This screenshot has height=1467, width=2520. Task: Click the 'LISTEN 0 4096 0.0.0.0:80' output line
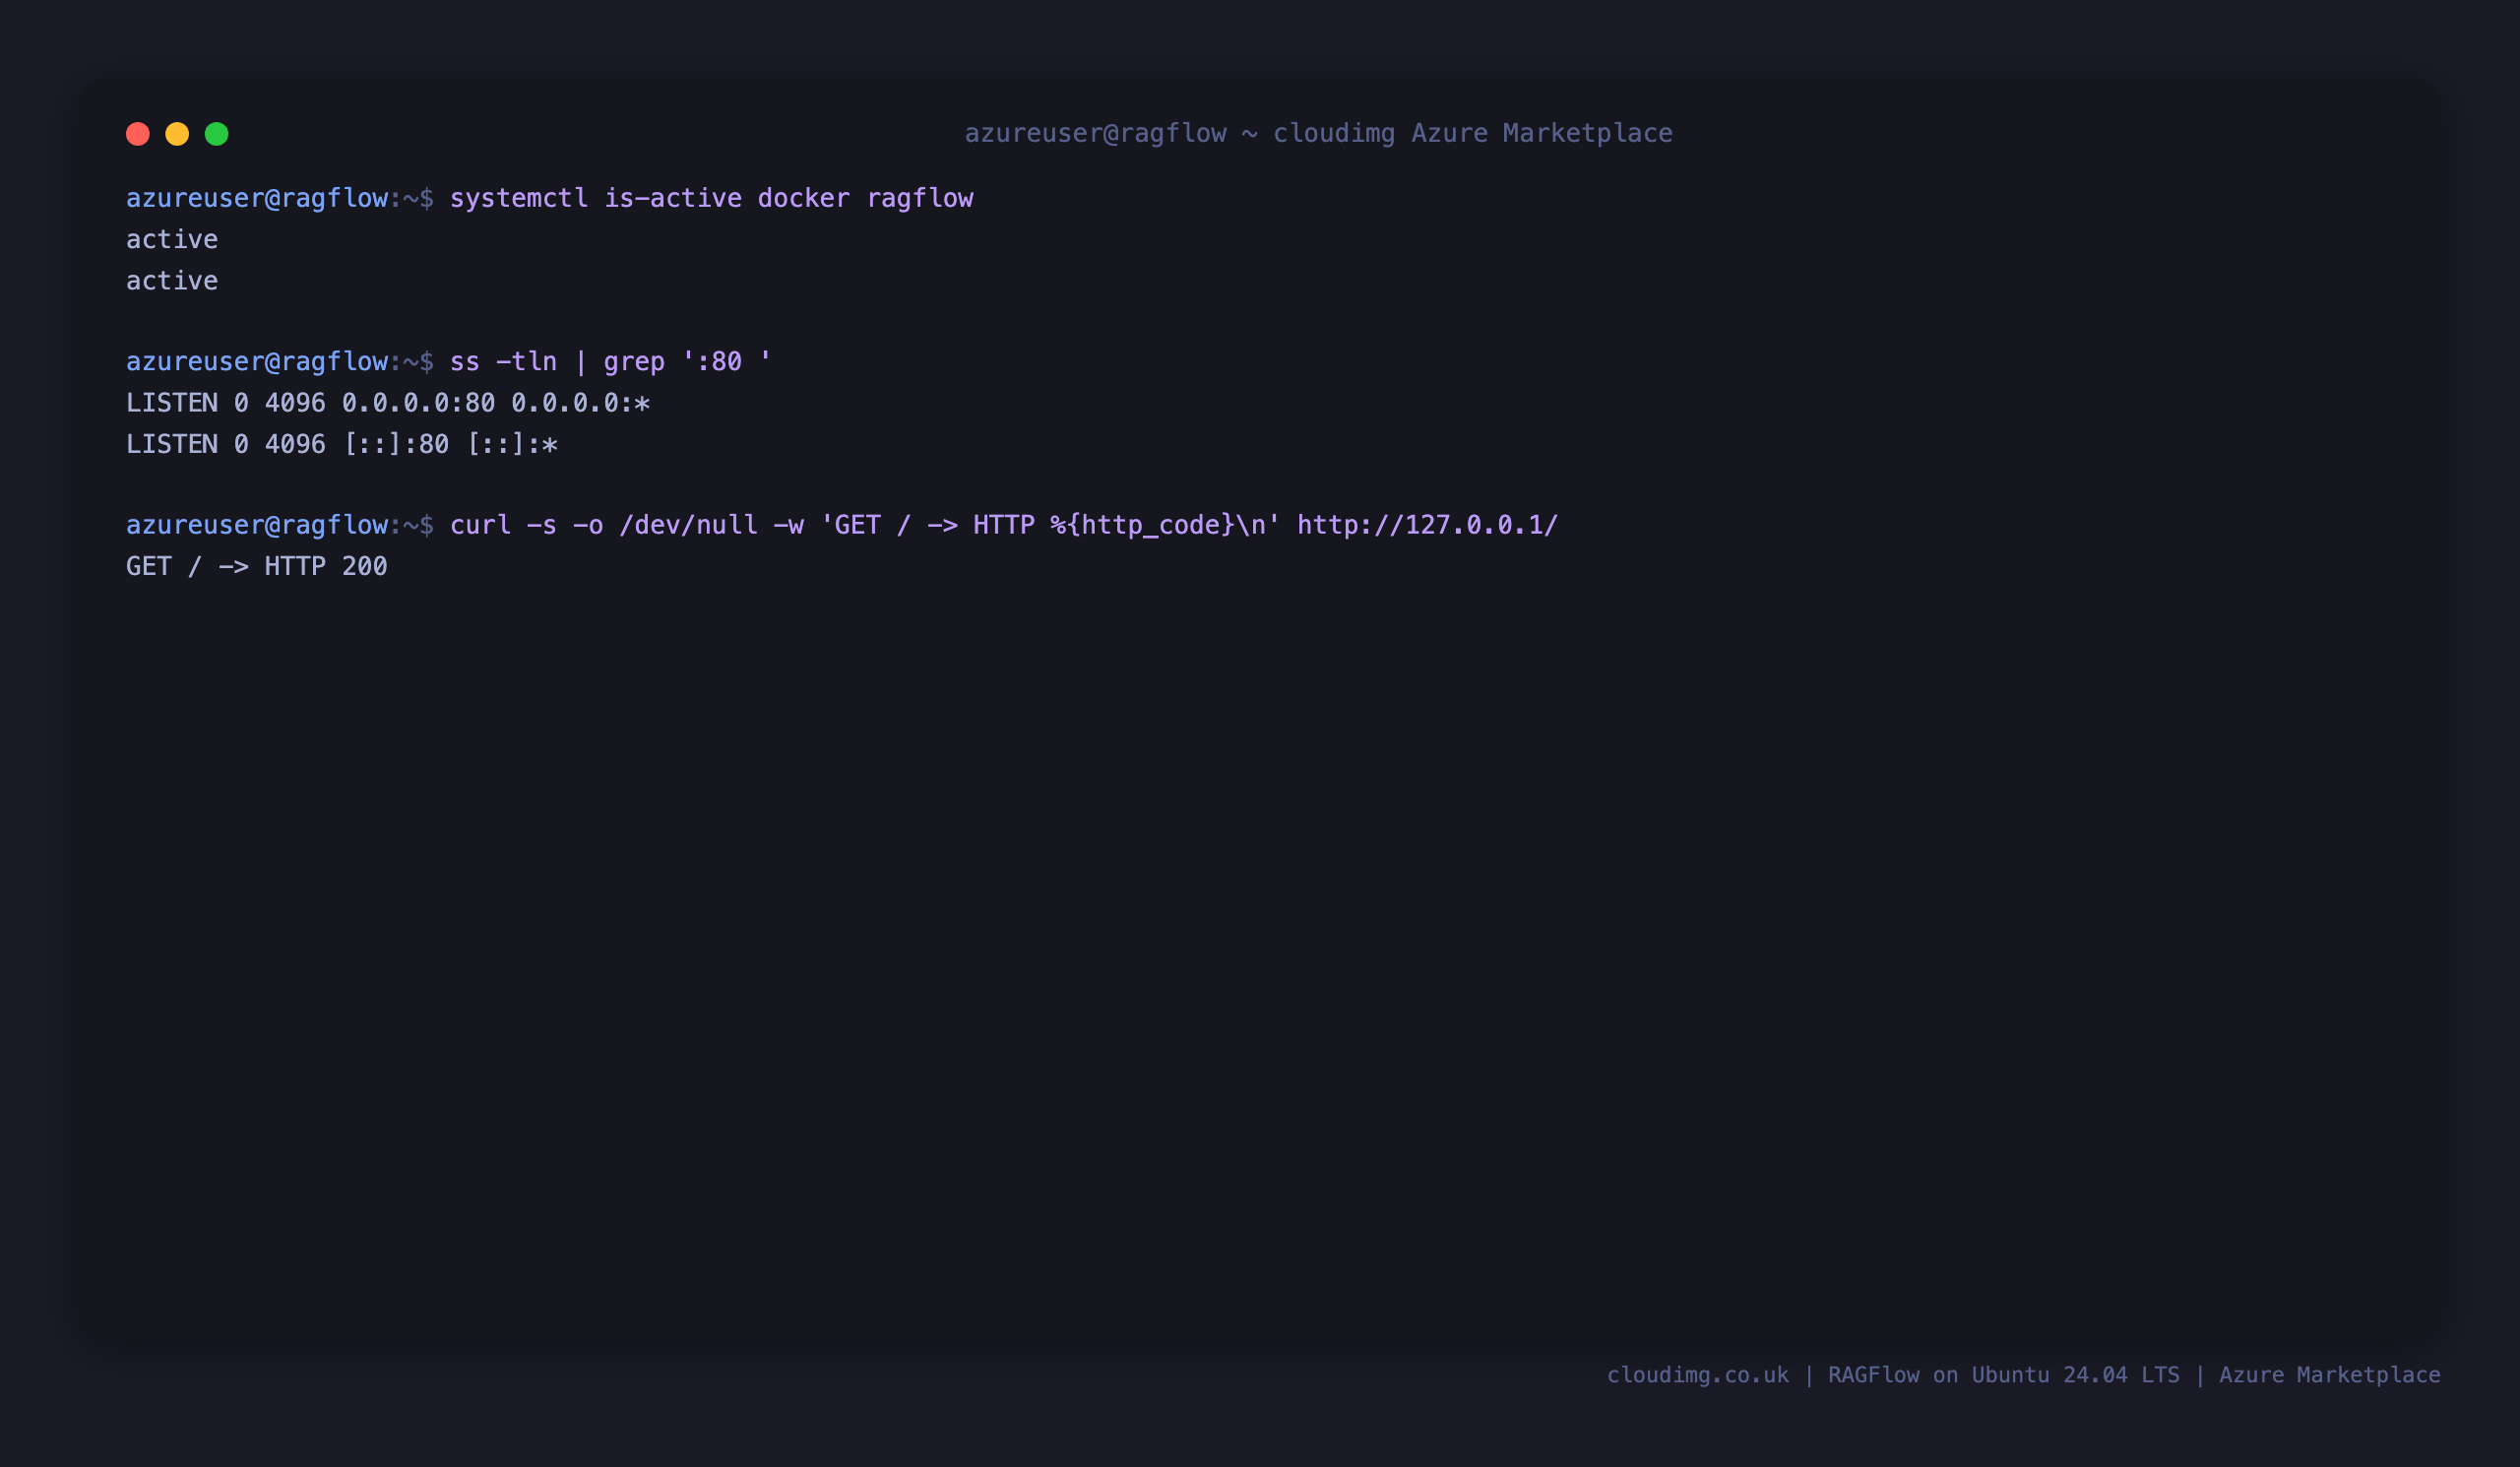click(388, 403)
